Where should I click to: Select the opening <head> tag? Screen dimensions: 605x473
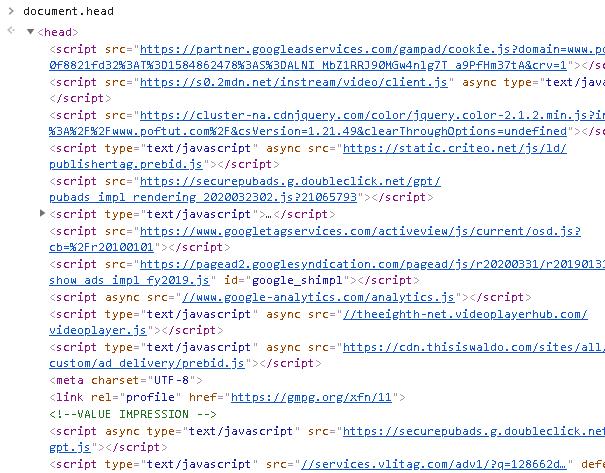53,32
